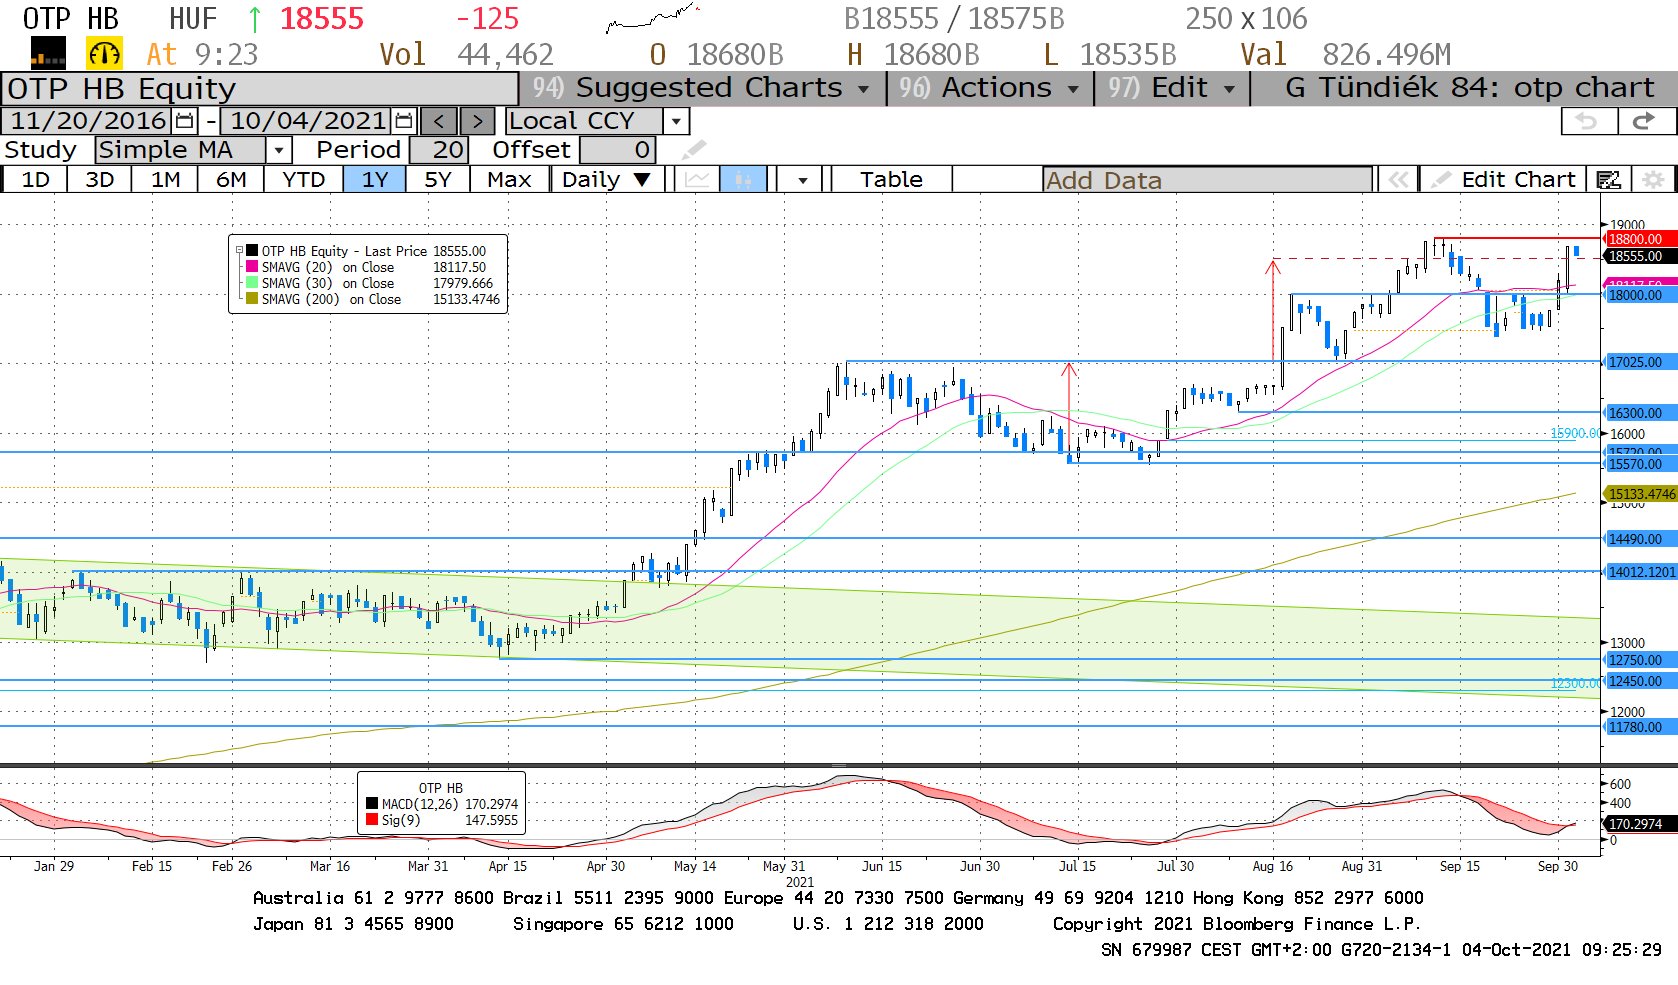The height and width of the screenshot is (985, 1678).
Task: Click the redo arrow button
Action: coord(1643,121)
